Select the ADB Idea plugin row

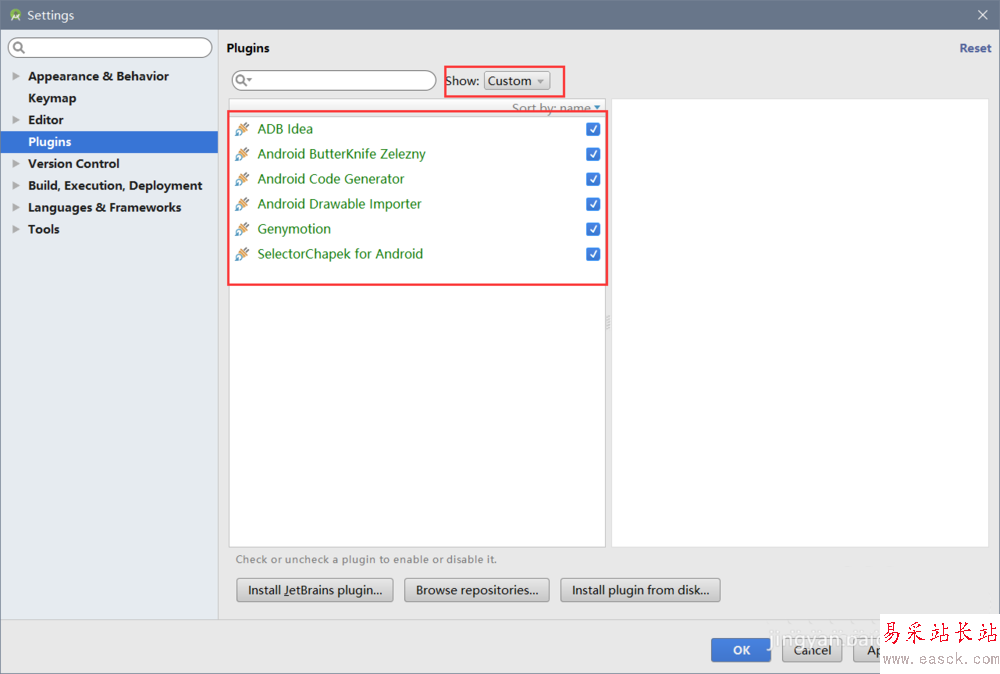coord(417,129)
